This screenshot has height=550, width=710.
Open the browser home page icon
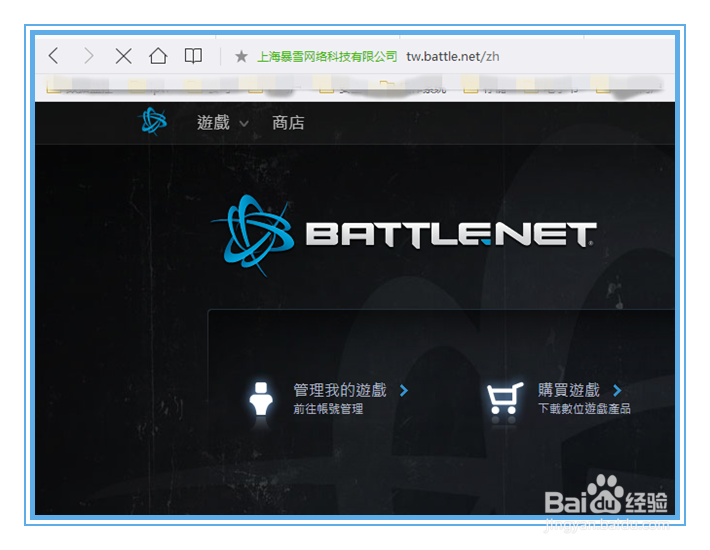point(158,56)
